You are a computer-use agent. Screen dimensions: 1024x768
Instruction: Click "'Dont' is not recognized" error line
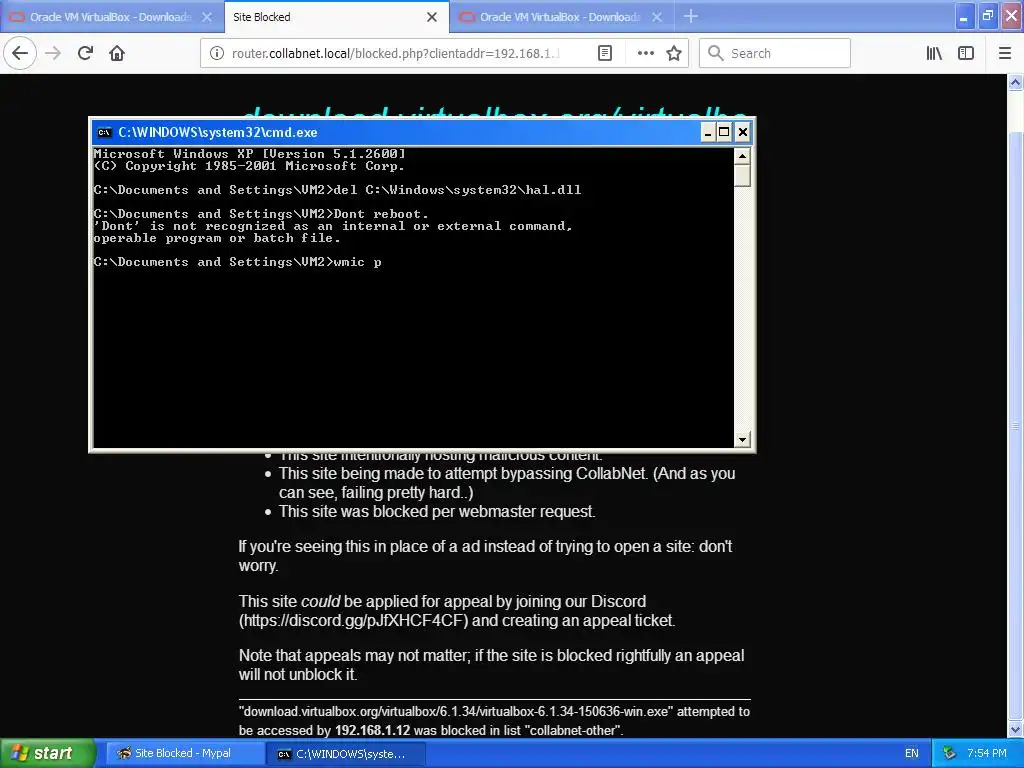tap(333, 226)
